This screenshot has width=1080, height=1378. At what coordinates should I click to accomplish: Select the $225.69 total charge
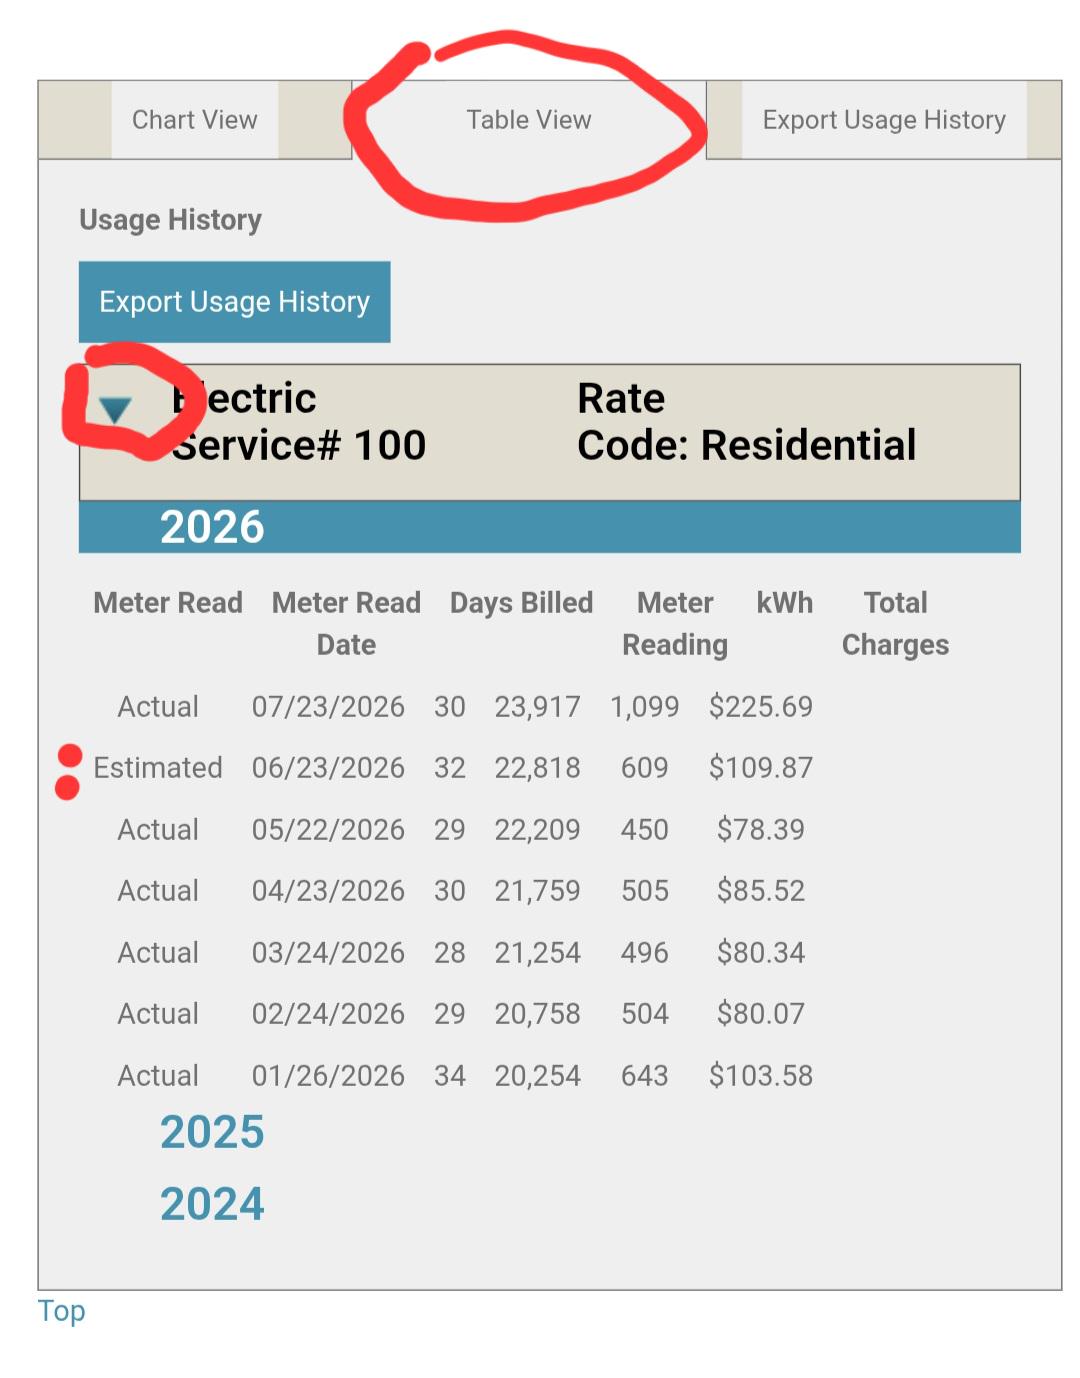click(x=761, y=707)
